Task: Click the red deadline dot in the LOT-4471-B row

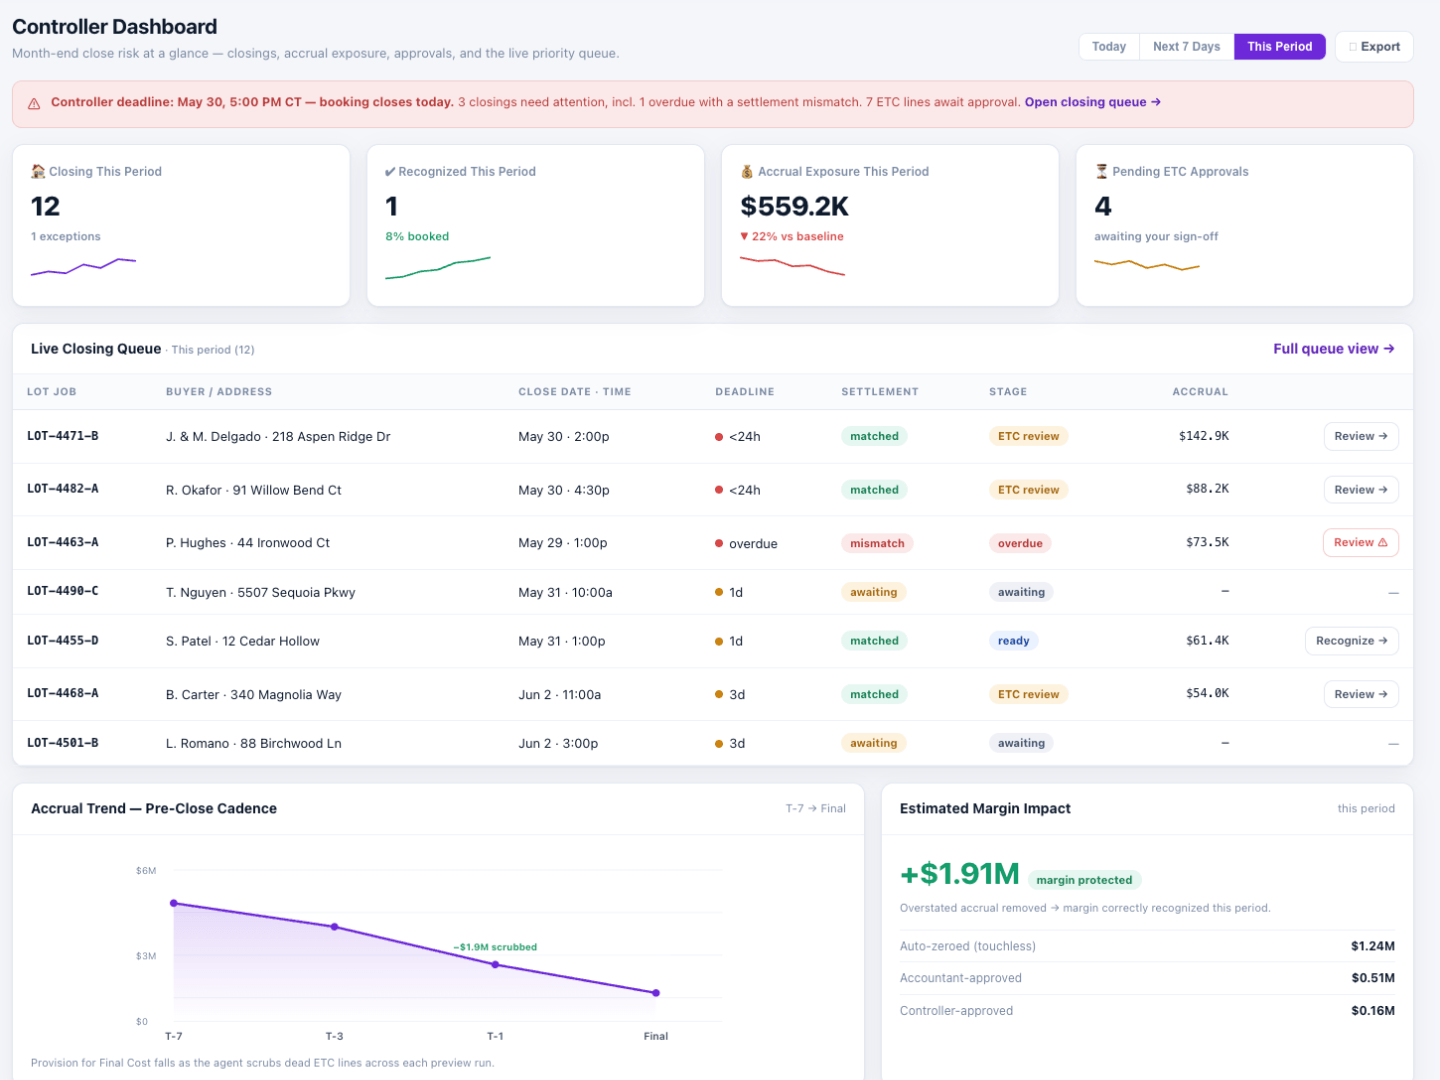Action: (x=719, y=437)
